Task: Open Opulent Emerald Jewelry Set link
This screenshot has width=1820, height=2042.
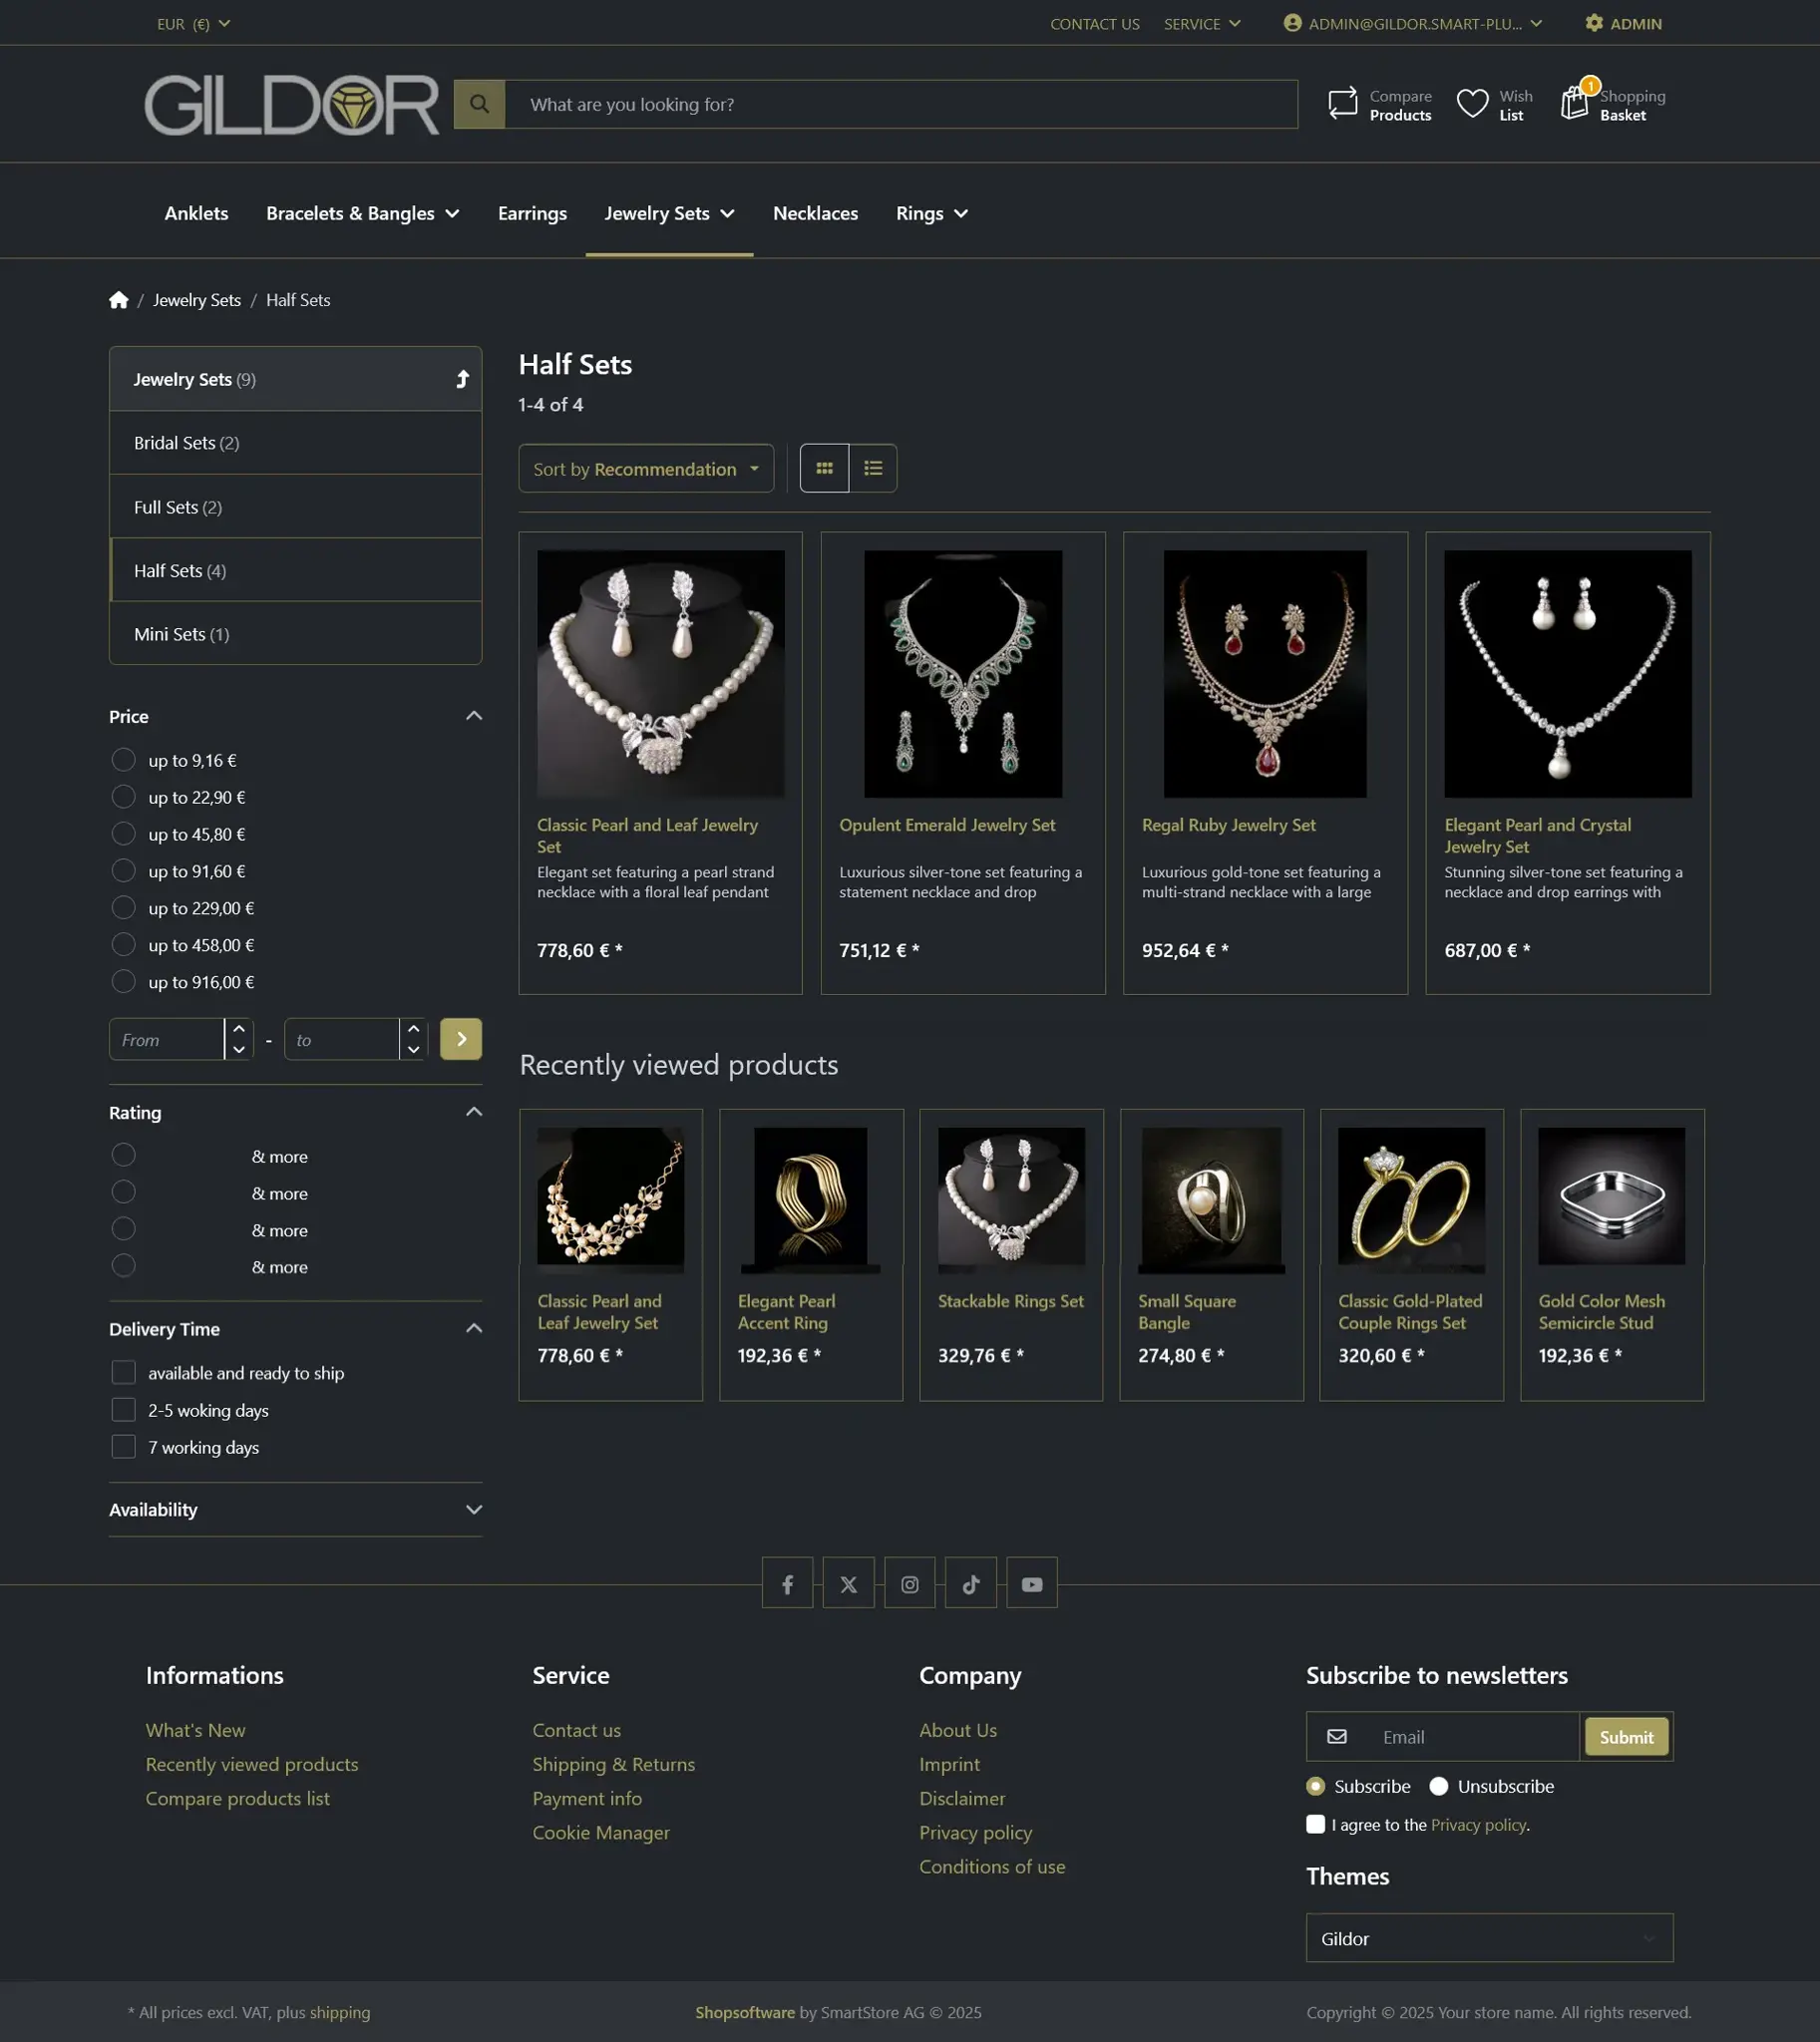Action: point(947,825)
